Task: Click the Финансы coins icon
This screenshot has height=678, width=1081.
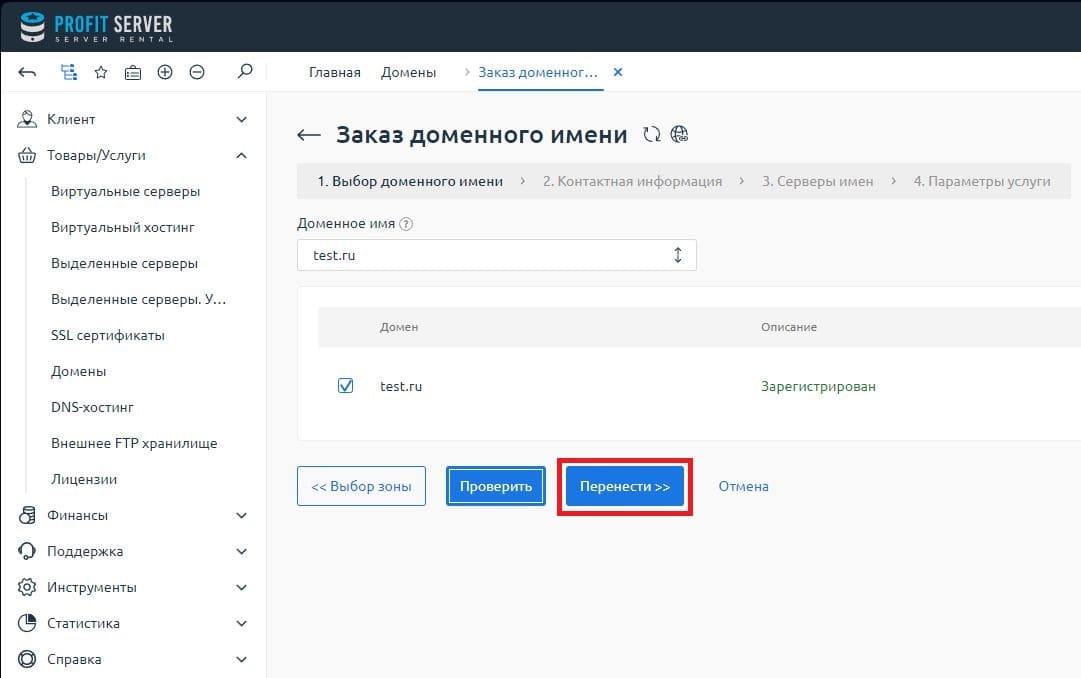Action: click(26, 515)
